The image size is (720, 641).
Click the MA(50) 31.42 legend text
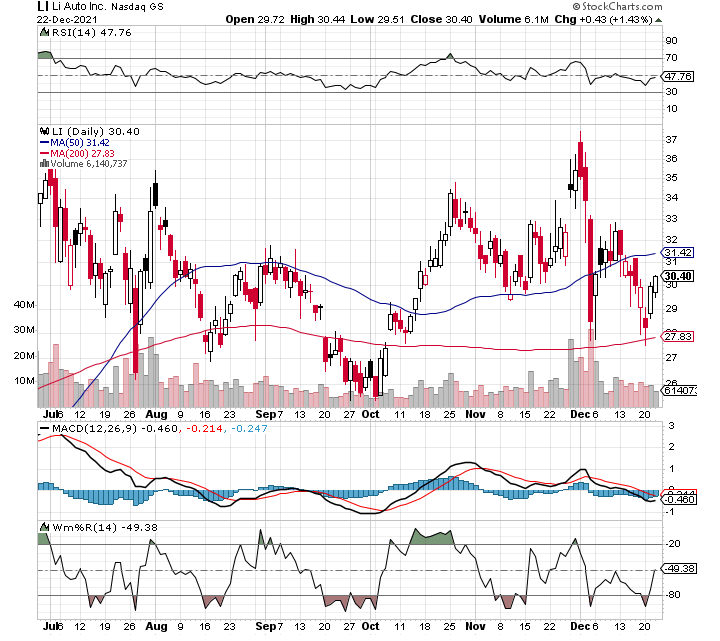pyautogui.click(x=79, y=142)
